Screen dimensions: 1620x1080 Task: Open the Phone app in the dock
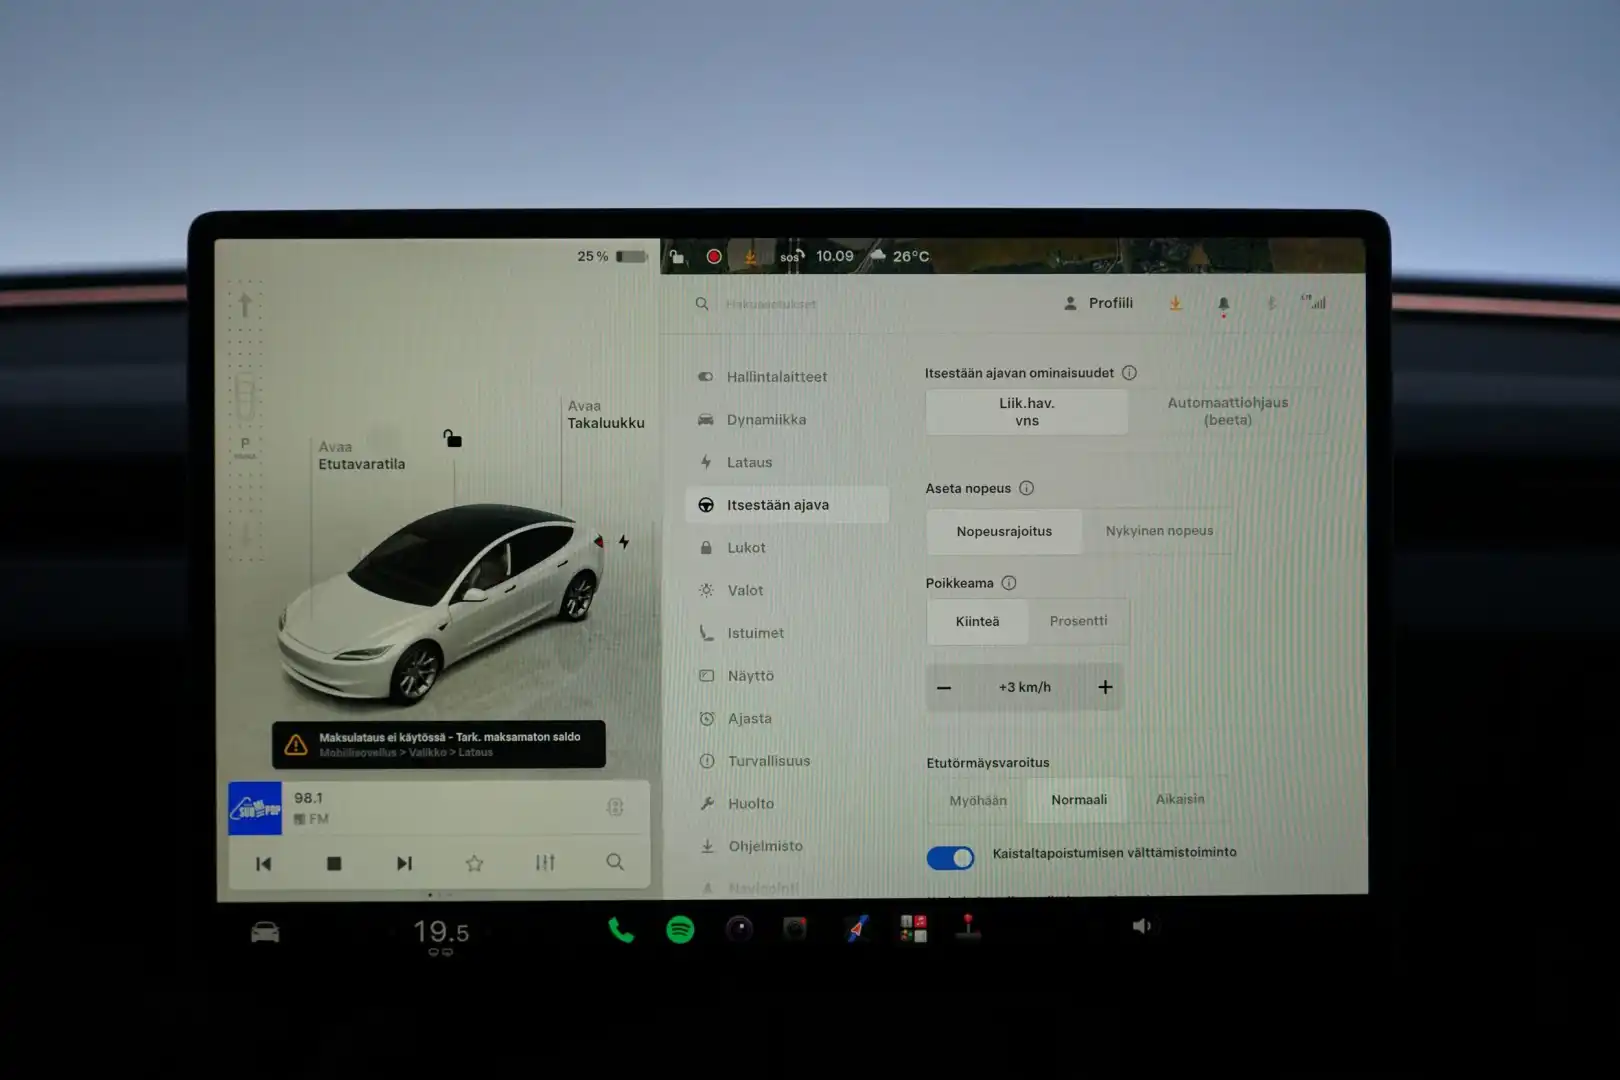(x=621, y=931)
